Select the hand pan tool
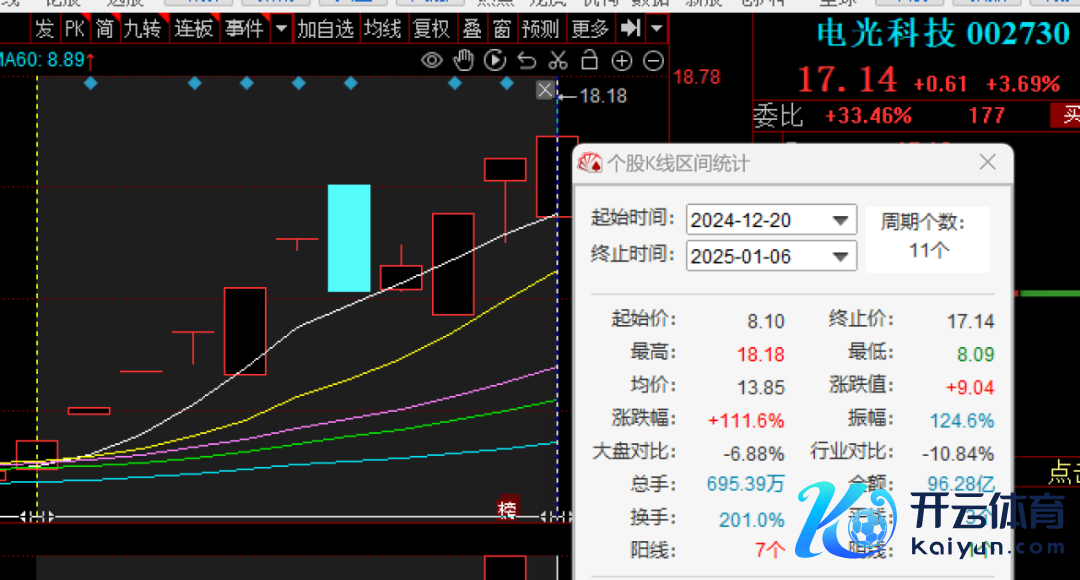This screenshot has width=1080, height=580. [462, 61]
